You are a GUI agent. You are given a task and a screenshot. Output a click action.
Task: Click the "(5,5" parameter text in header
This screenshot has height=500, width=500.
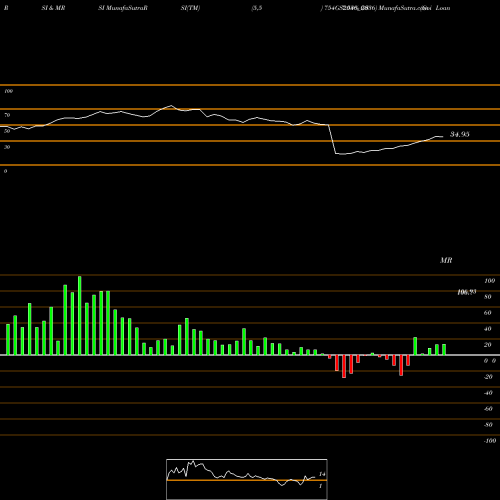(x=257, y=8)
